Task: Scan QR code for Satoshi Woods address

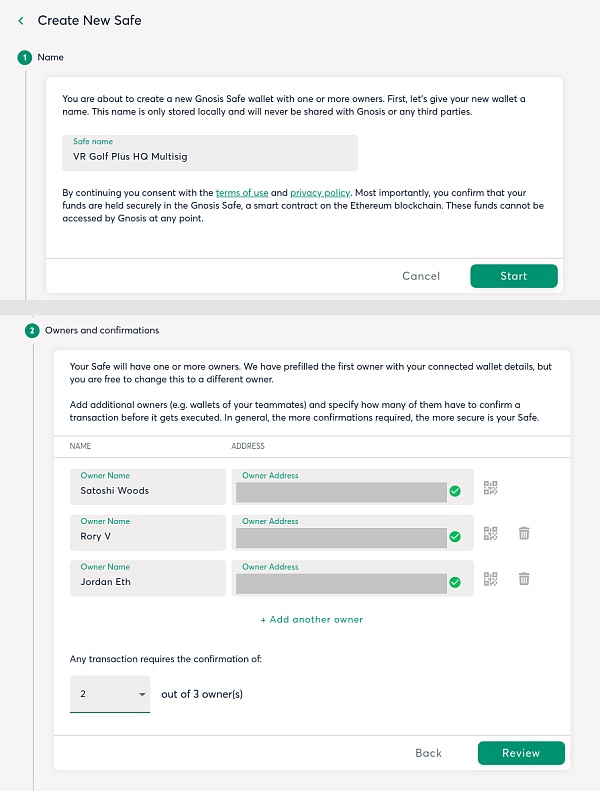Action: click(490, 488)
